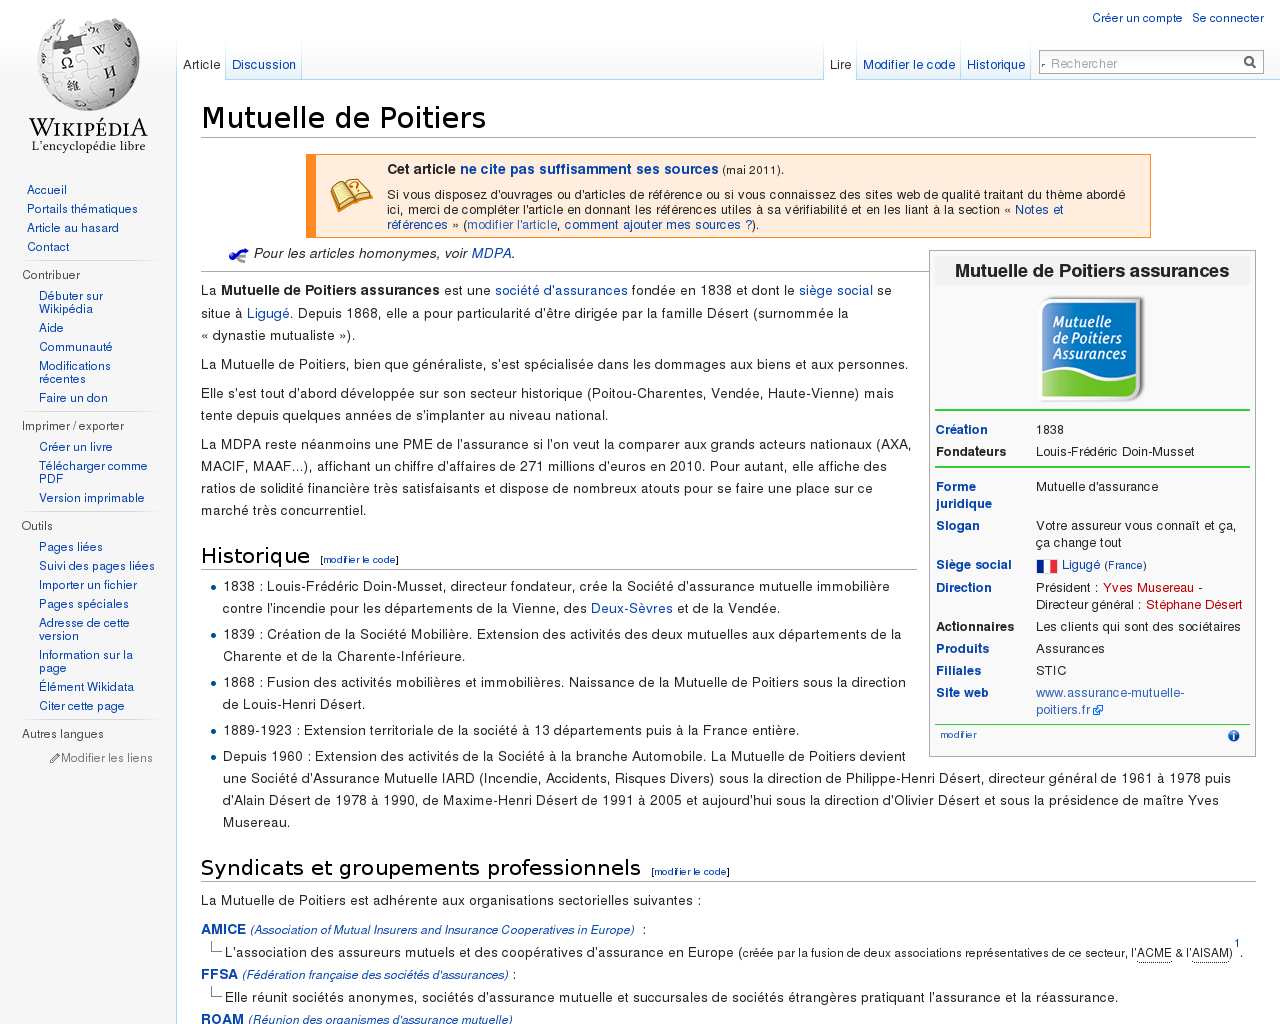Collapse the Contribuer sidebar section
This screenshot has width=1280, height=1024.
pyautogui.click(x=51, y=275)
